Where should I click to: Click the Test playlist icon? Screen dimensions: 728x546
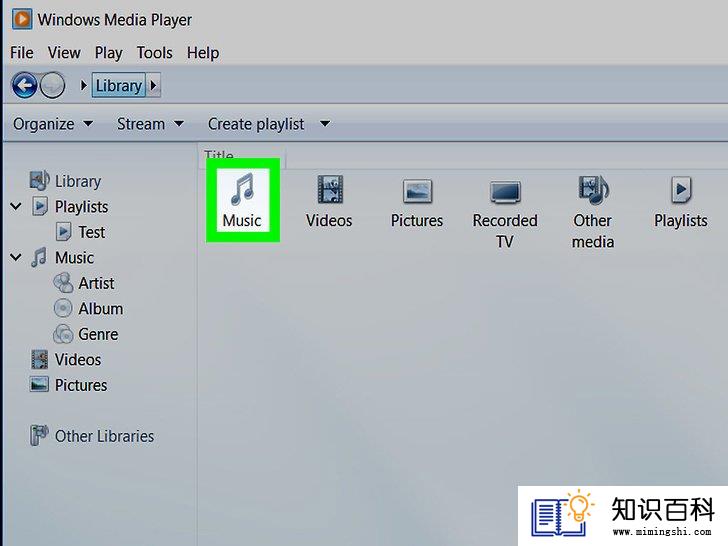pyautogui.click(x=63, y=232)
